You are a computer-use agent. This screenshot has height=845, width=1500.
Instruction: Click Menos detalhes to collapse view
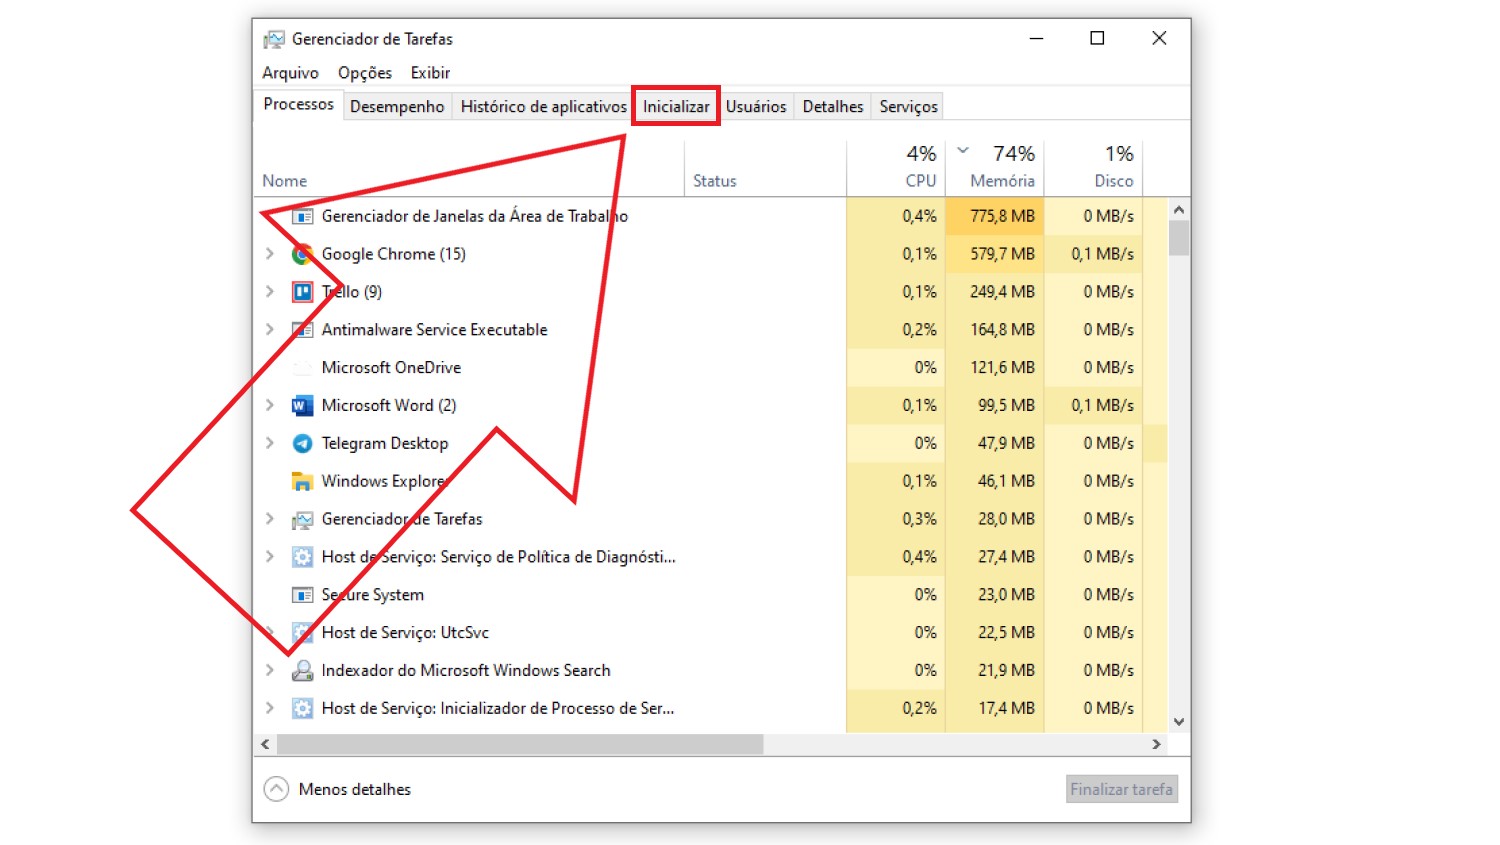337,789
